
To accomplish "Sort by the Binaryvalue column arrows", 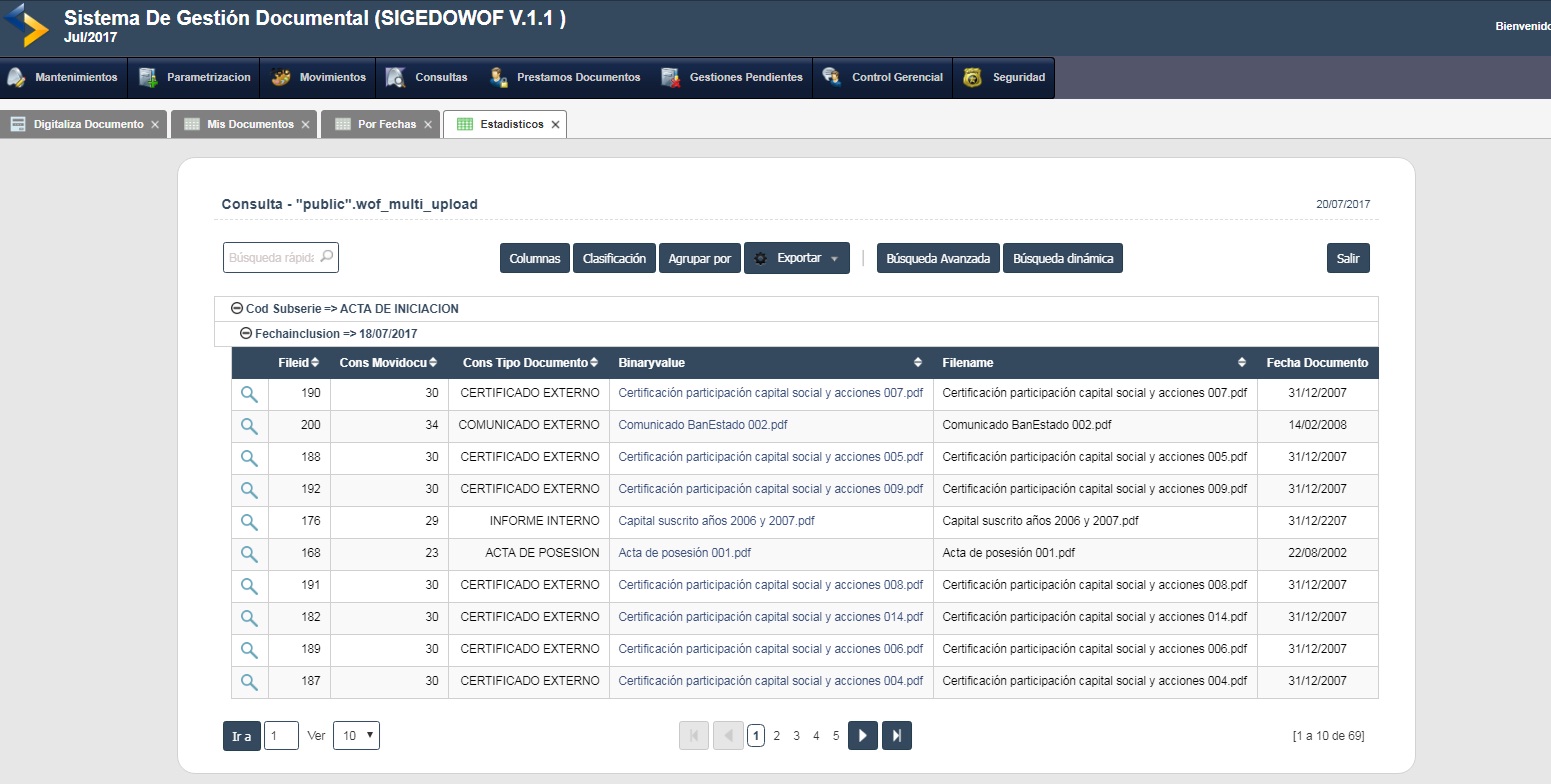I will 917,363.
